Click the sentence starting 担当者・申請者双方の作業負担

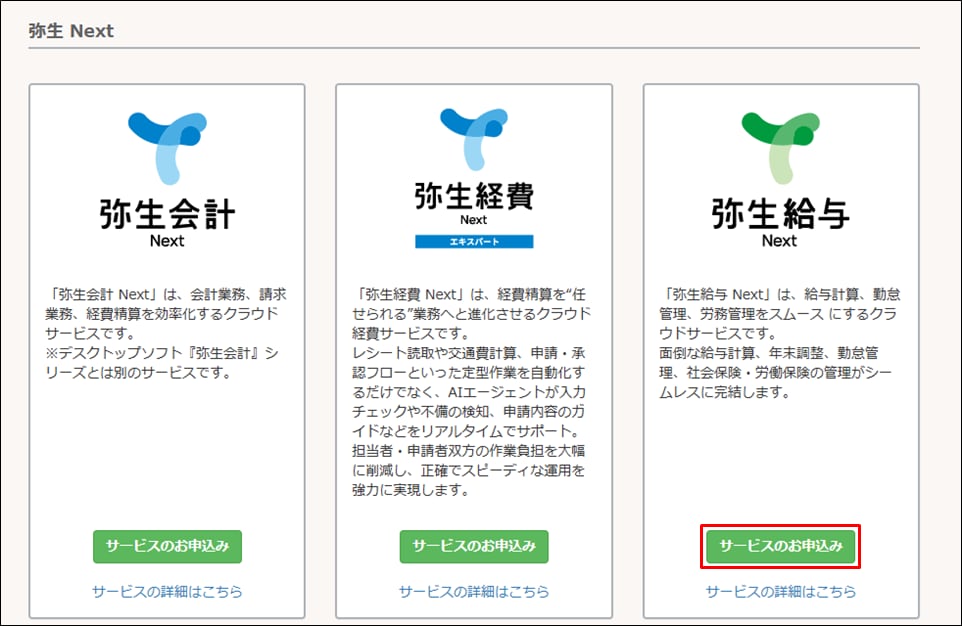pos(469,470)
